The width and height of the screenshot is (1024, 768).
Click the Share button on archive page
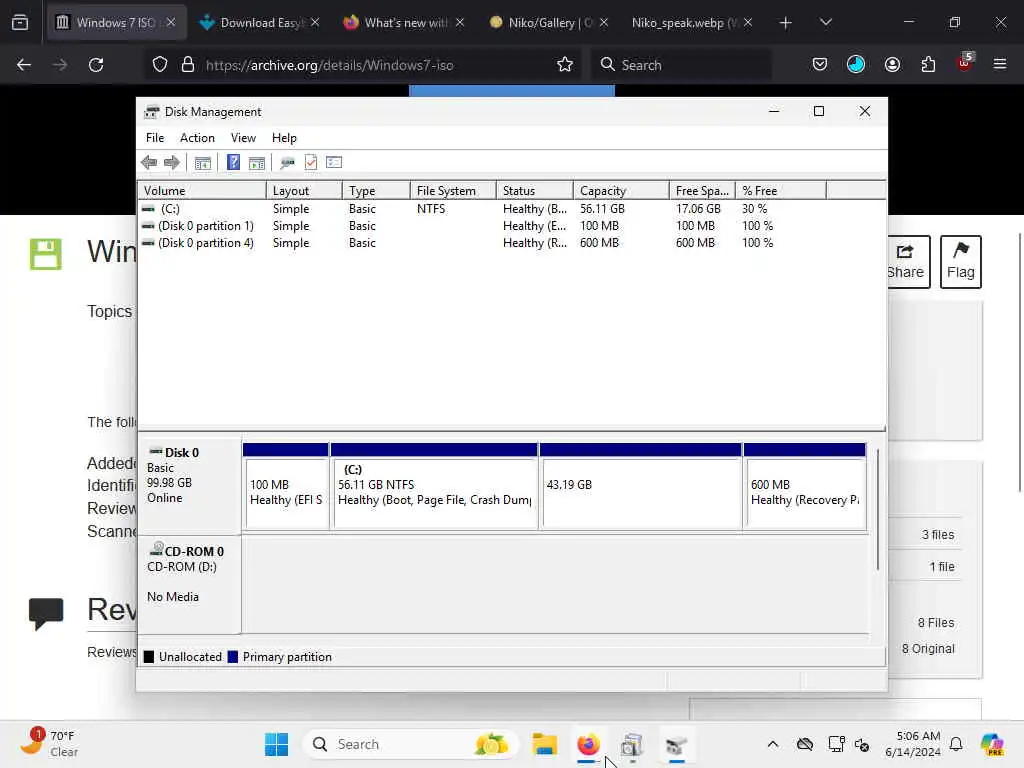point(908,262)
